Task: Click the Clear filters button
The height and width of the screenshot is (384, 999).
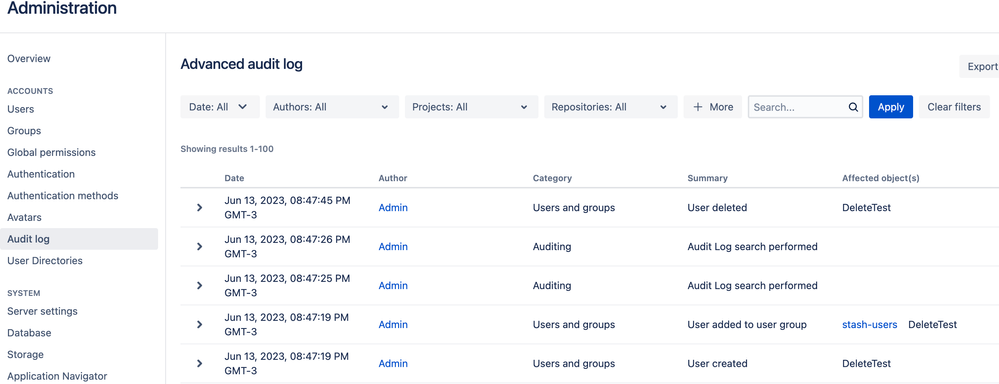Action: click(x=954, y=107)
